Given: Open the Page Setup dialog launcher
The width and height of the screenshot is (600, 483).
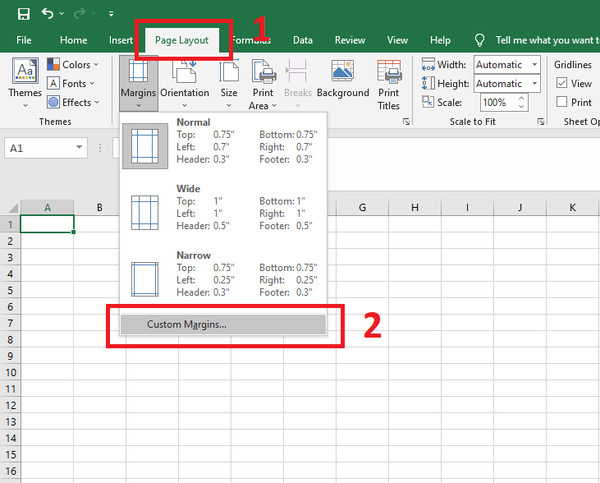Looking at the screenshot, I should coord(406,122).
